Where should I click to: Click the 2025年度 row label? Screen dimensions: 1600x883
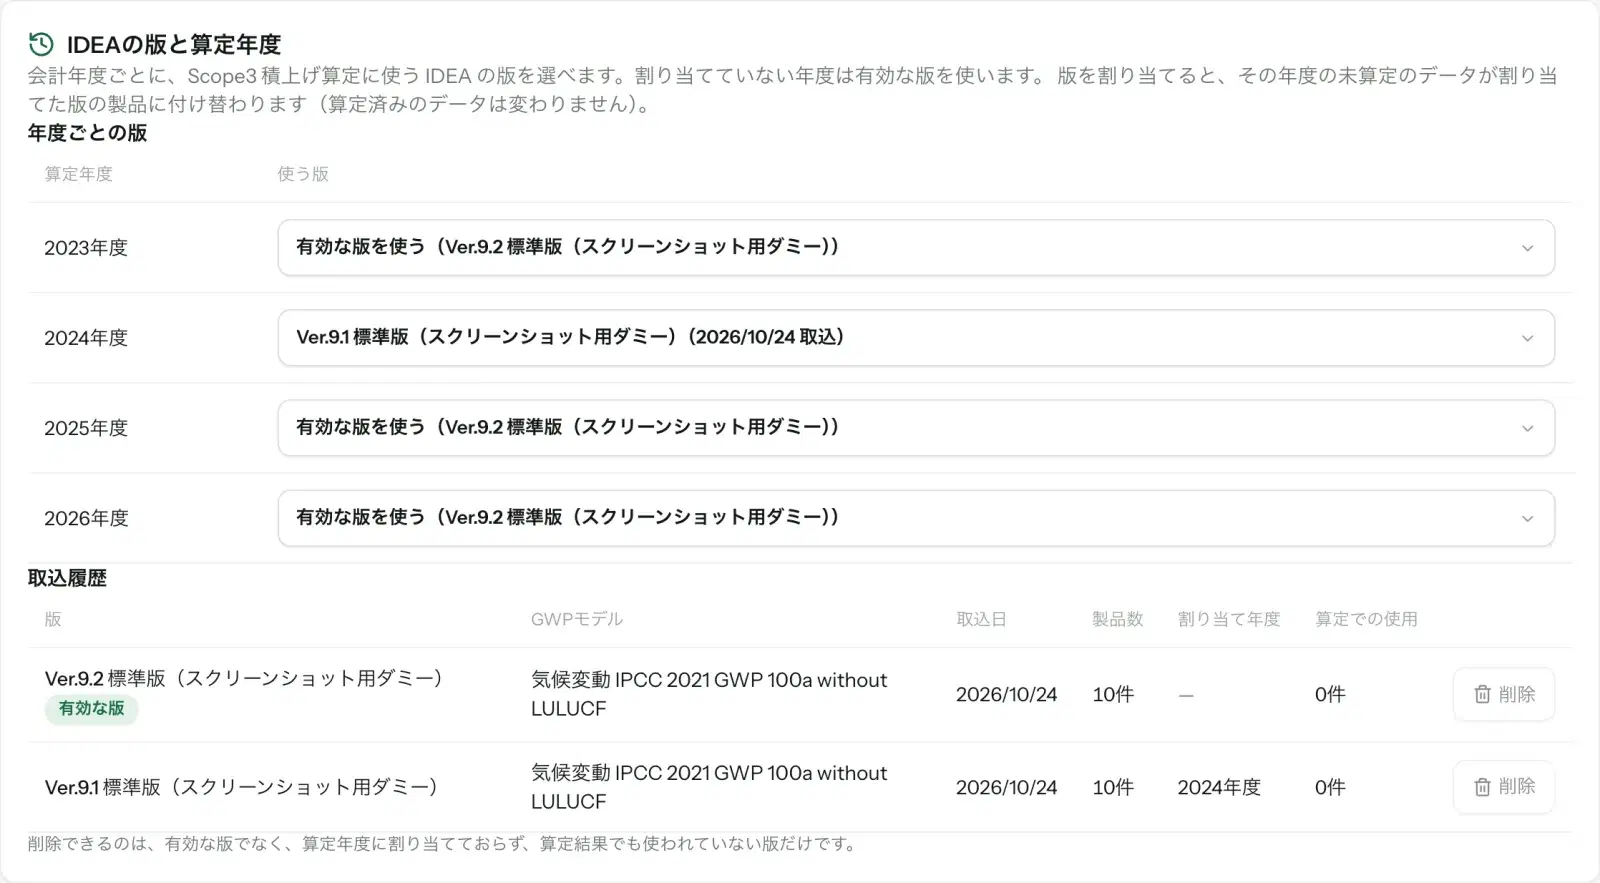click(86, 428)
